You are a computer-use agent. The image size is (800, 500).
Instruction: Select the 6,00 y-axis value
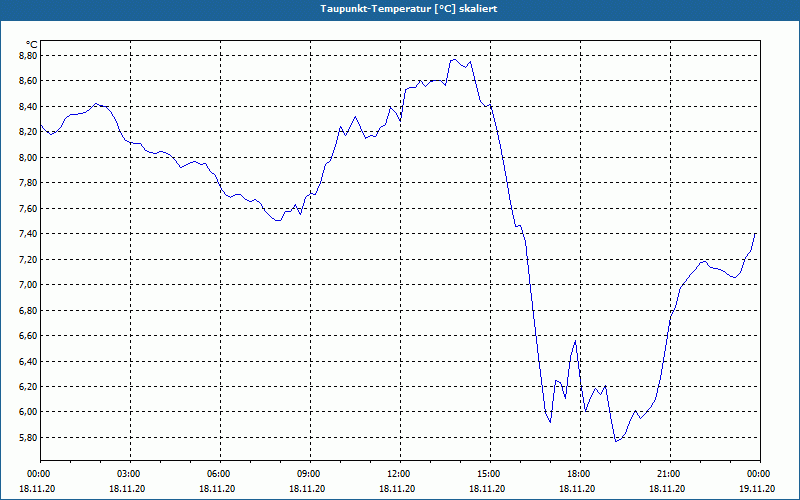[29, 412]
